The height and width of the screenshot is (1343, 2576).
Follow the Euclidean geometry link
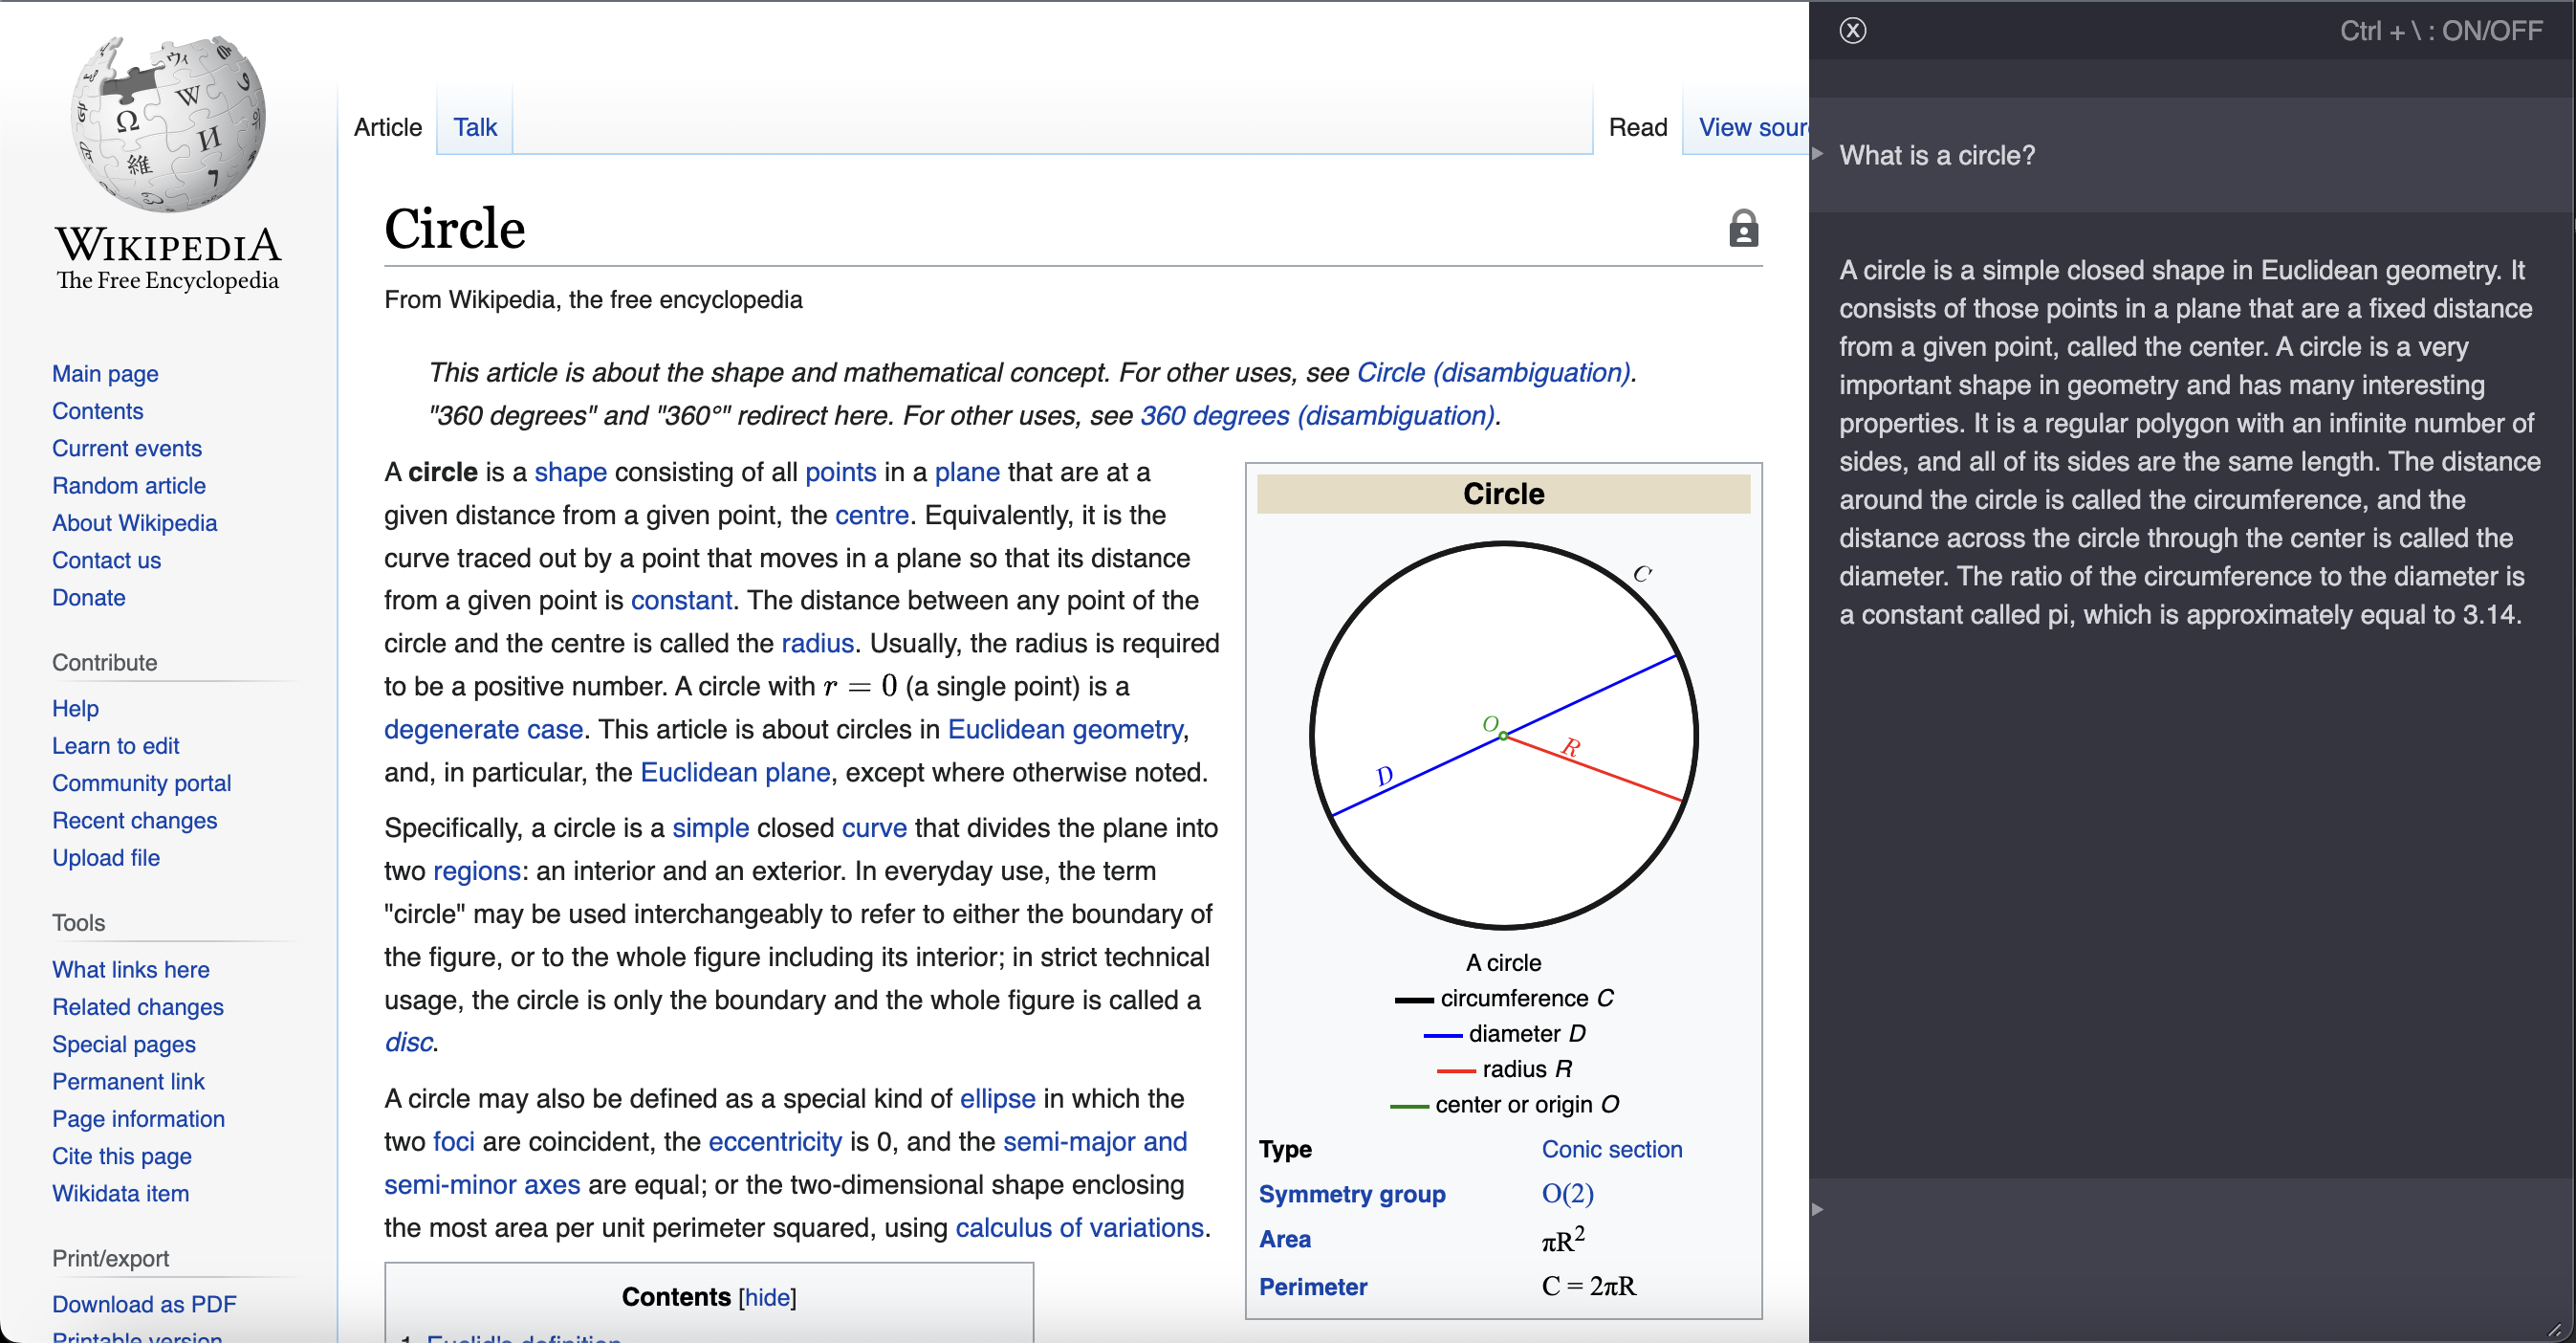1064,729
